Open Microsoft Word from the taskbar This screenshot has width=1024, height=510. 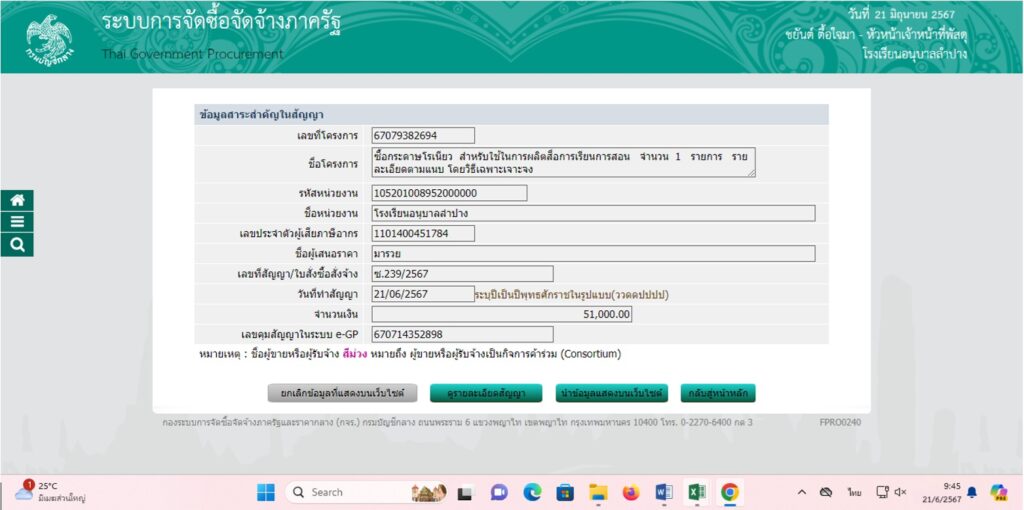click(664, 492)
